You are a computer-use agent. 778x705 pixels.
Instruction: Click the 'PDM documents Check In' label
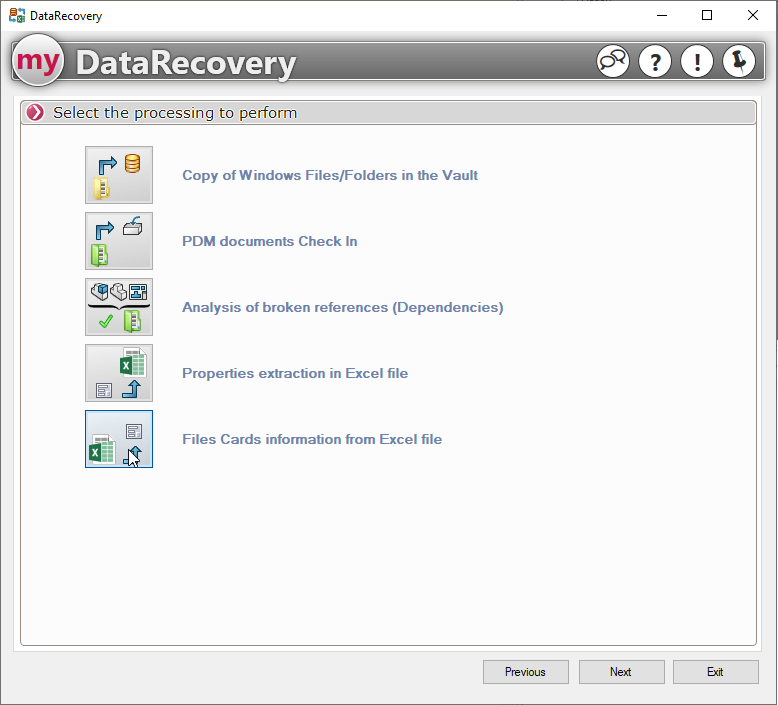(269, 241)
